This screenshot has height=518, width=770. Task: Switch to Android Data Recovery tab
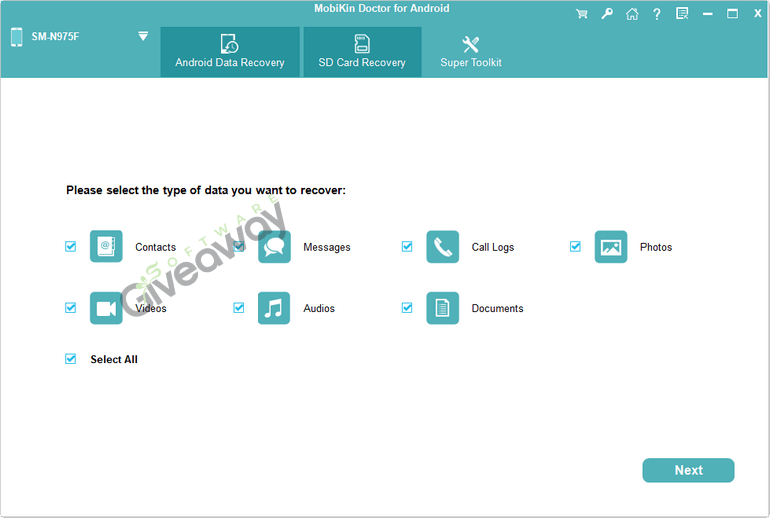pos(230,52)
